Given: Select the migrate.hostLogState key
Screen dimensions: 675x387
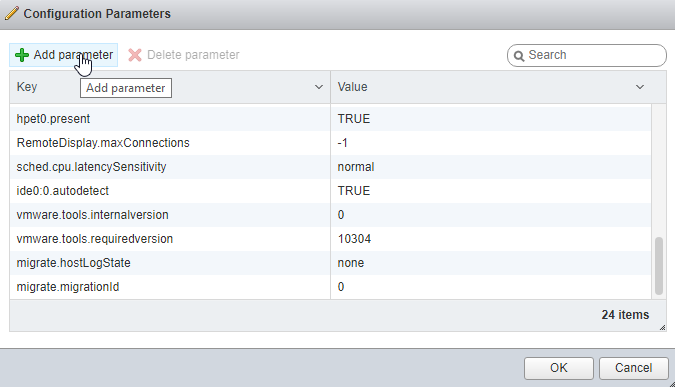Looking at the screenshot, I should point(73,263).
